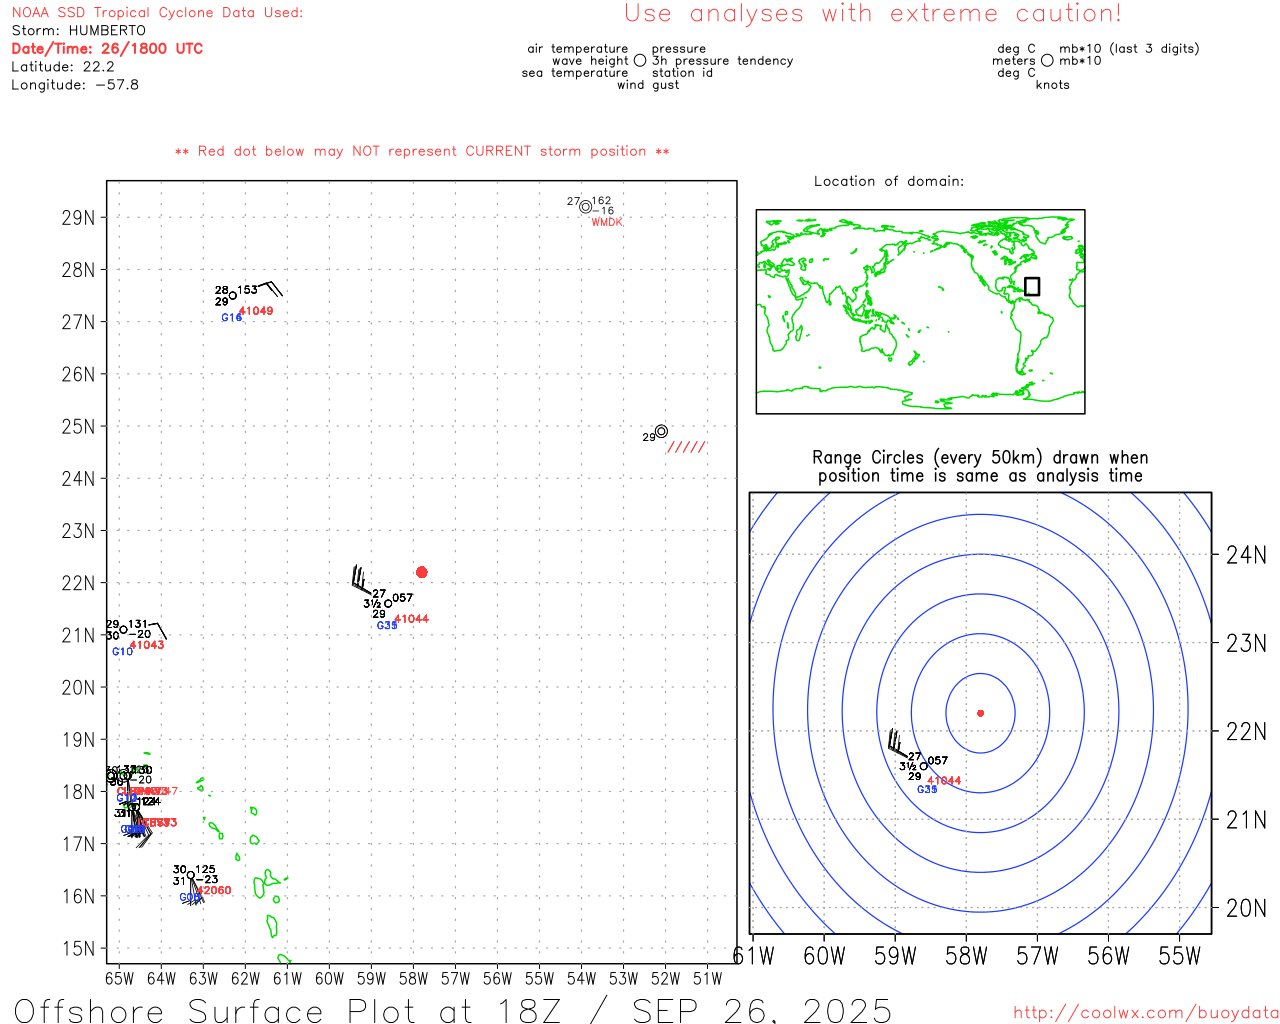
Task: Click the '3h pressure tendency' legend text
Action: coord(722,61)
